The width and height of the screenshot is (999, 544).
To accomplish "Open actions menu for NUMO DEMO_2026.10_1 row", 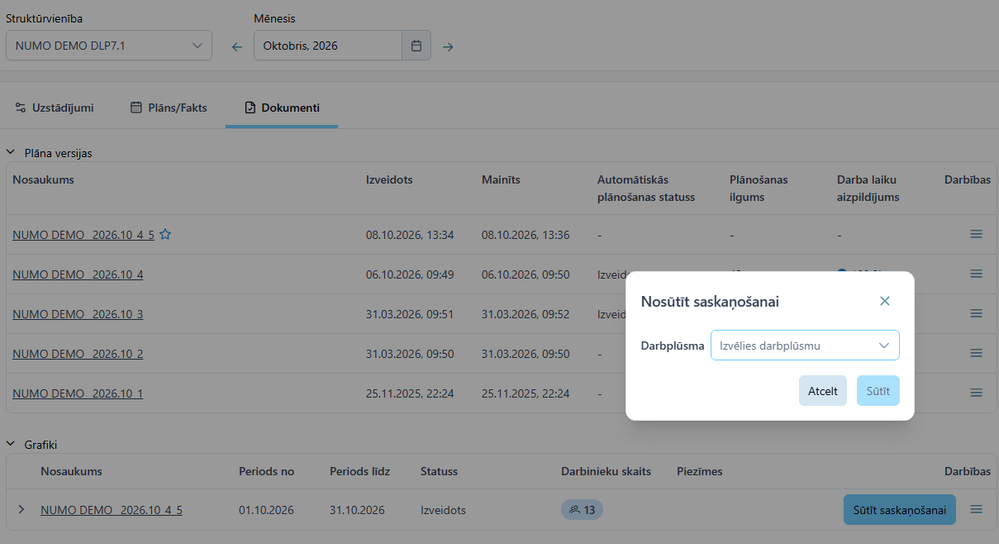I will [x=975, y=392].
